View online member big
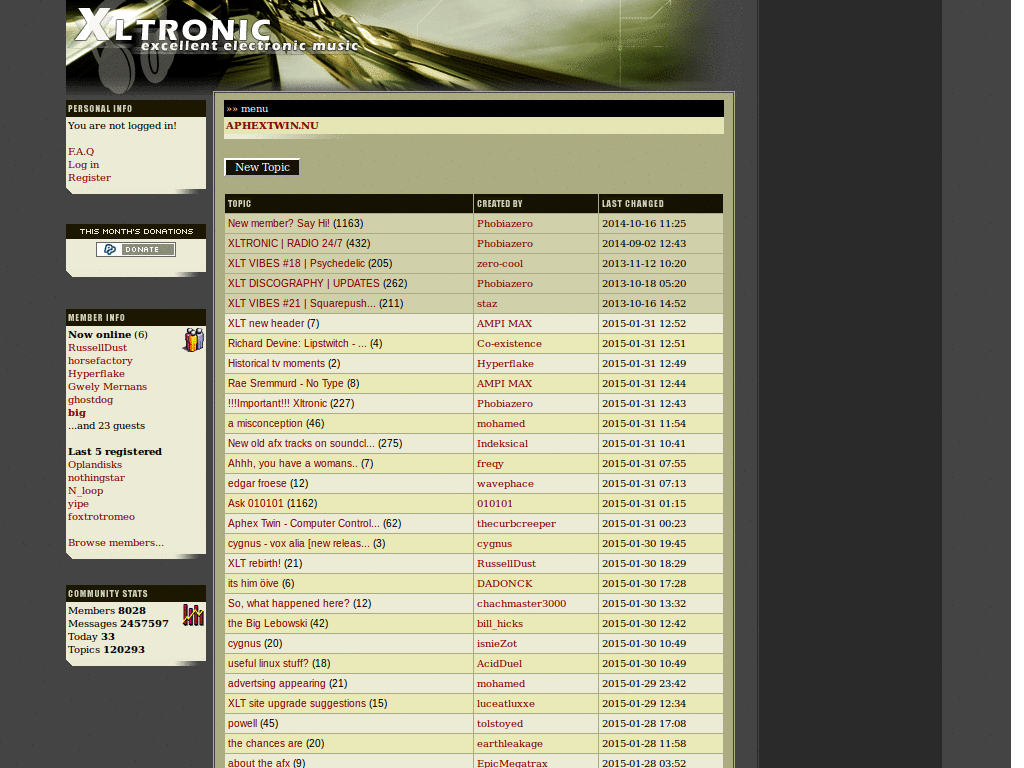Viewport: 1024px width, 768px height. click(x=76, y=413)
